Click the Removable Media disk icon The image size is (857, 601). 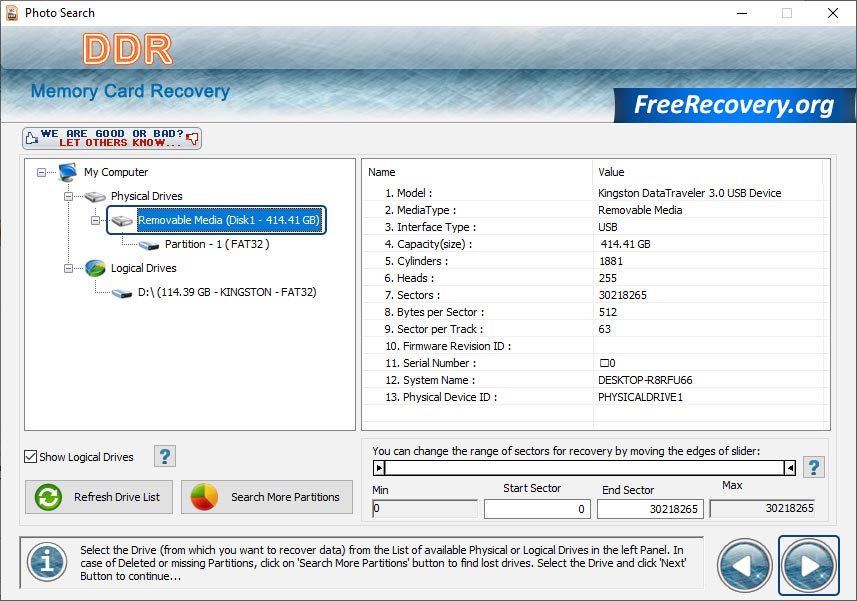click(x=122, y=221)
